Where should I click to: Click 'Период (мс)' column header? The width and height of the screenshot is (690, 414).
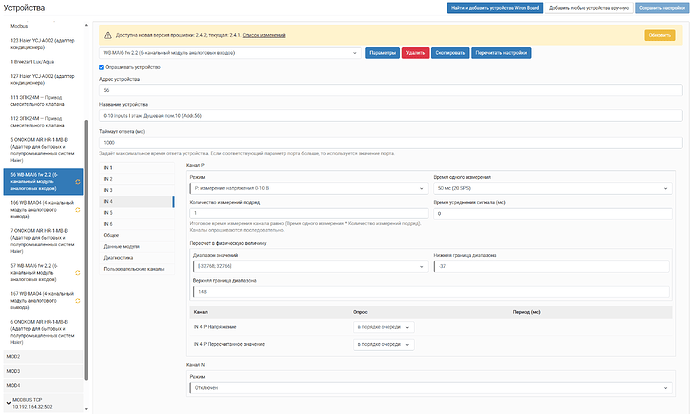526,312
